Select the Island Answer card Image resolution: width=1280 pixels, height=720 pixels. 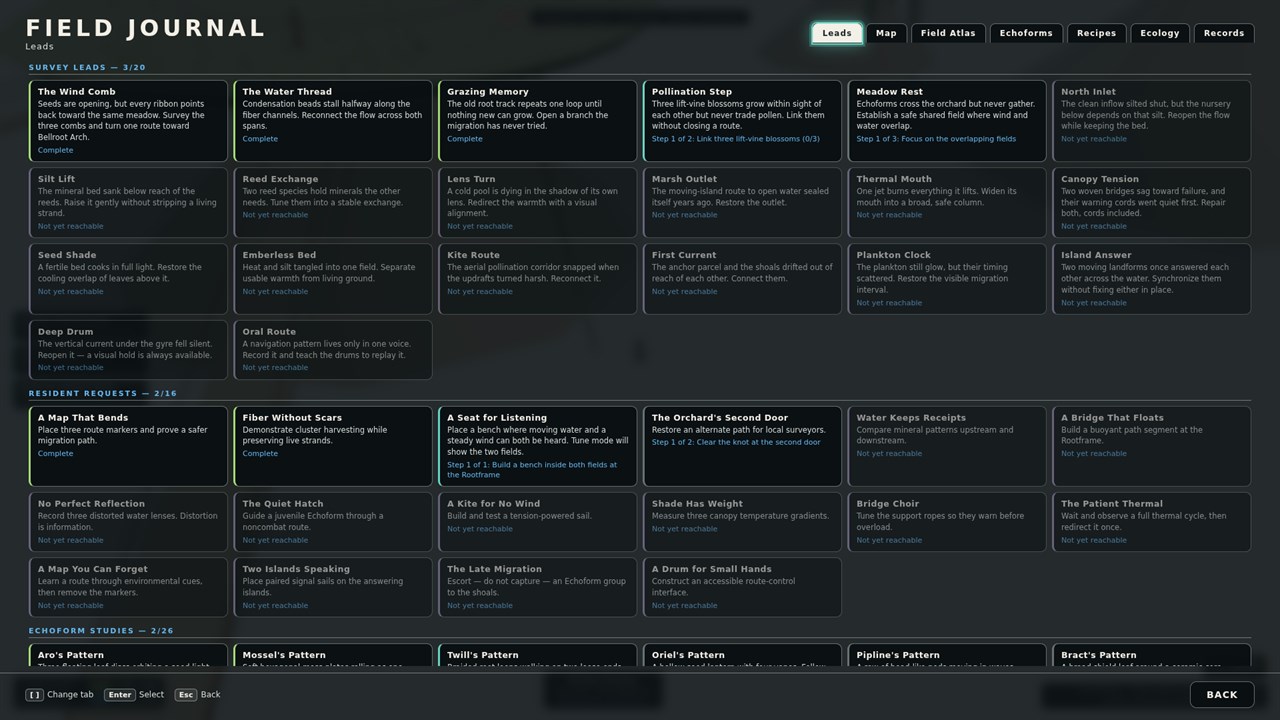click(x=1152, y=278)
